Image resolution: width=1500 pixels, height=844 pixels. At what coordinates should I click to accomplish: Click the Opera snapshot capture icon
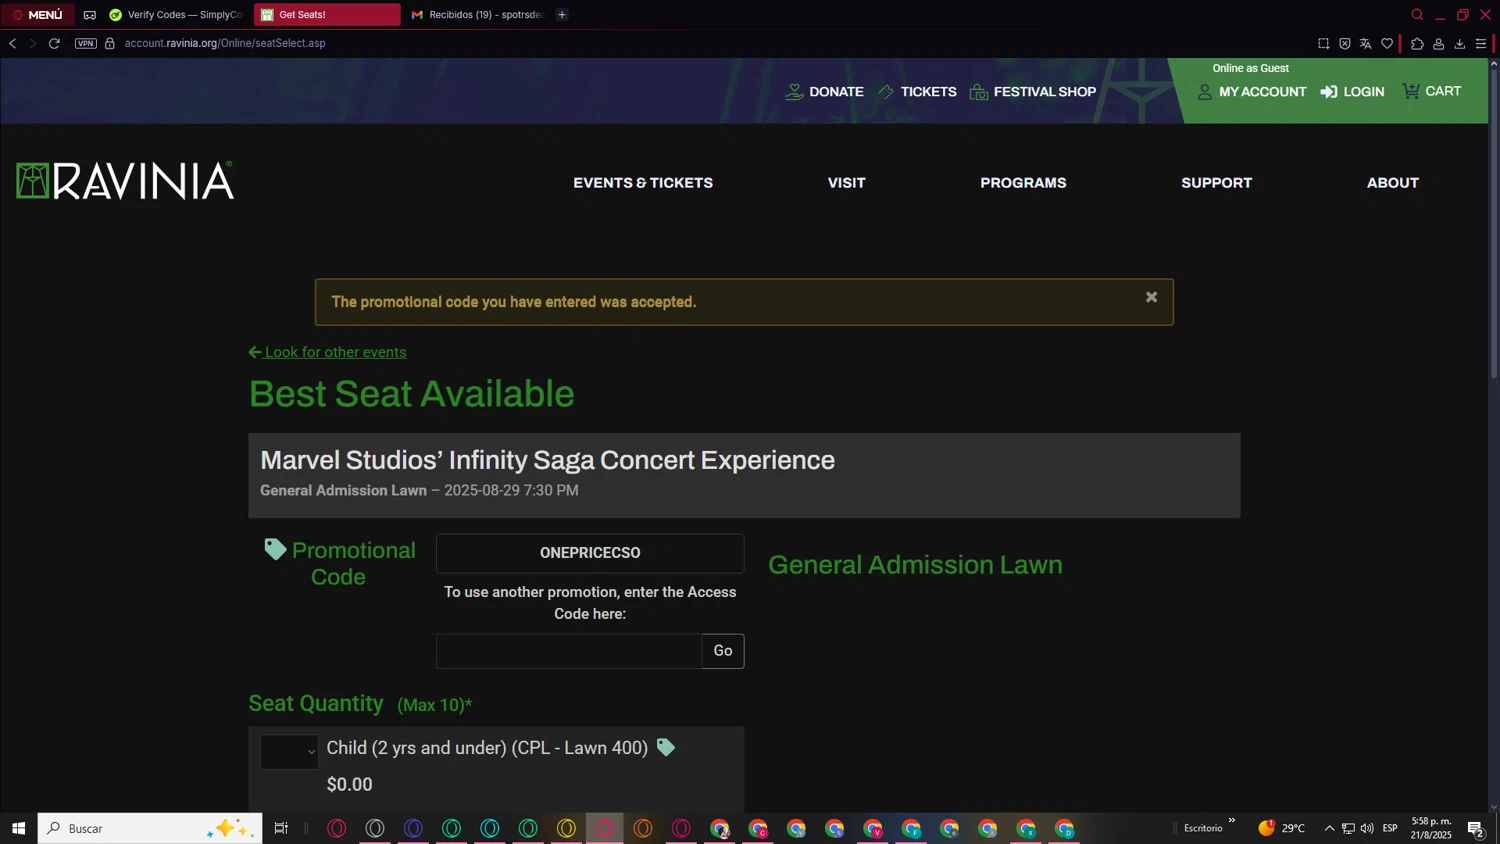click(1323, 43)
